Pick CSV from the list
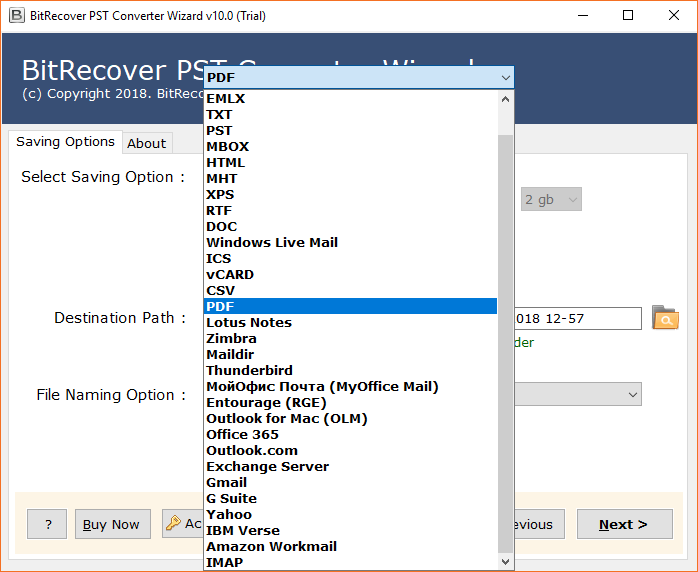This screenshot has width=698, height=572. click(x=350, y=291)
